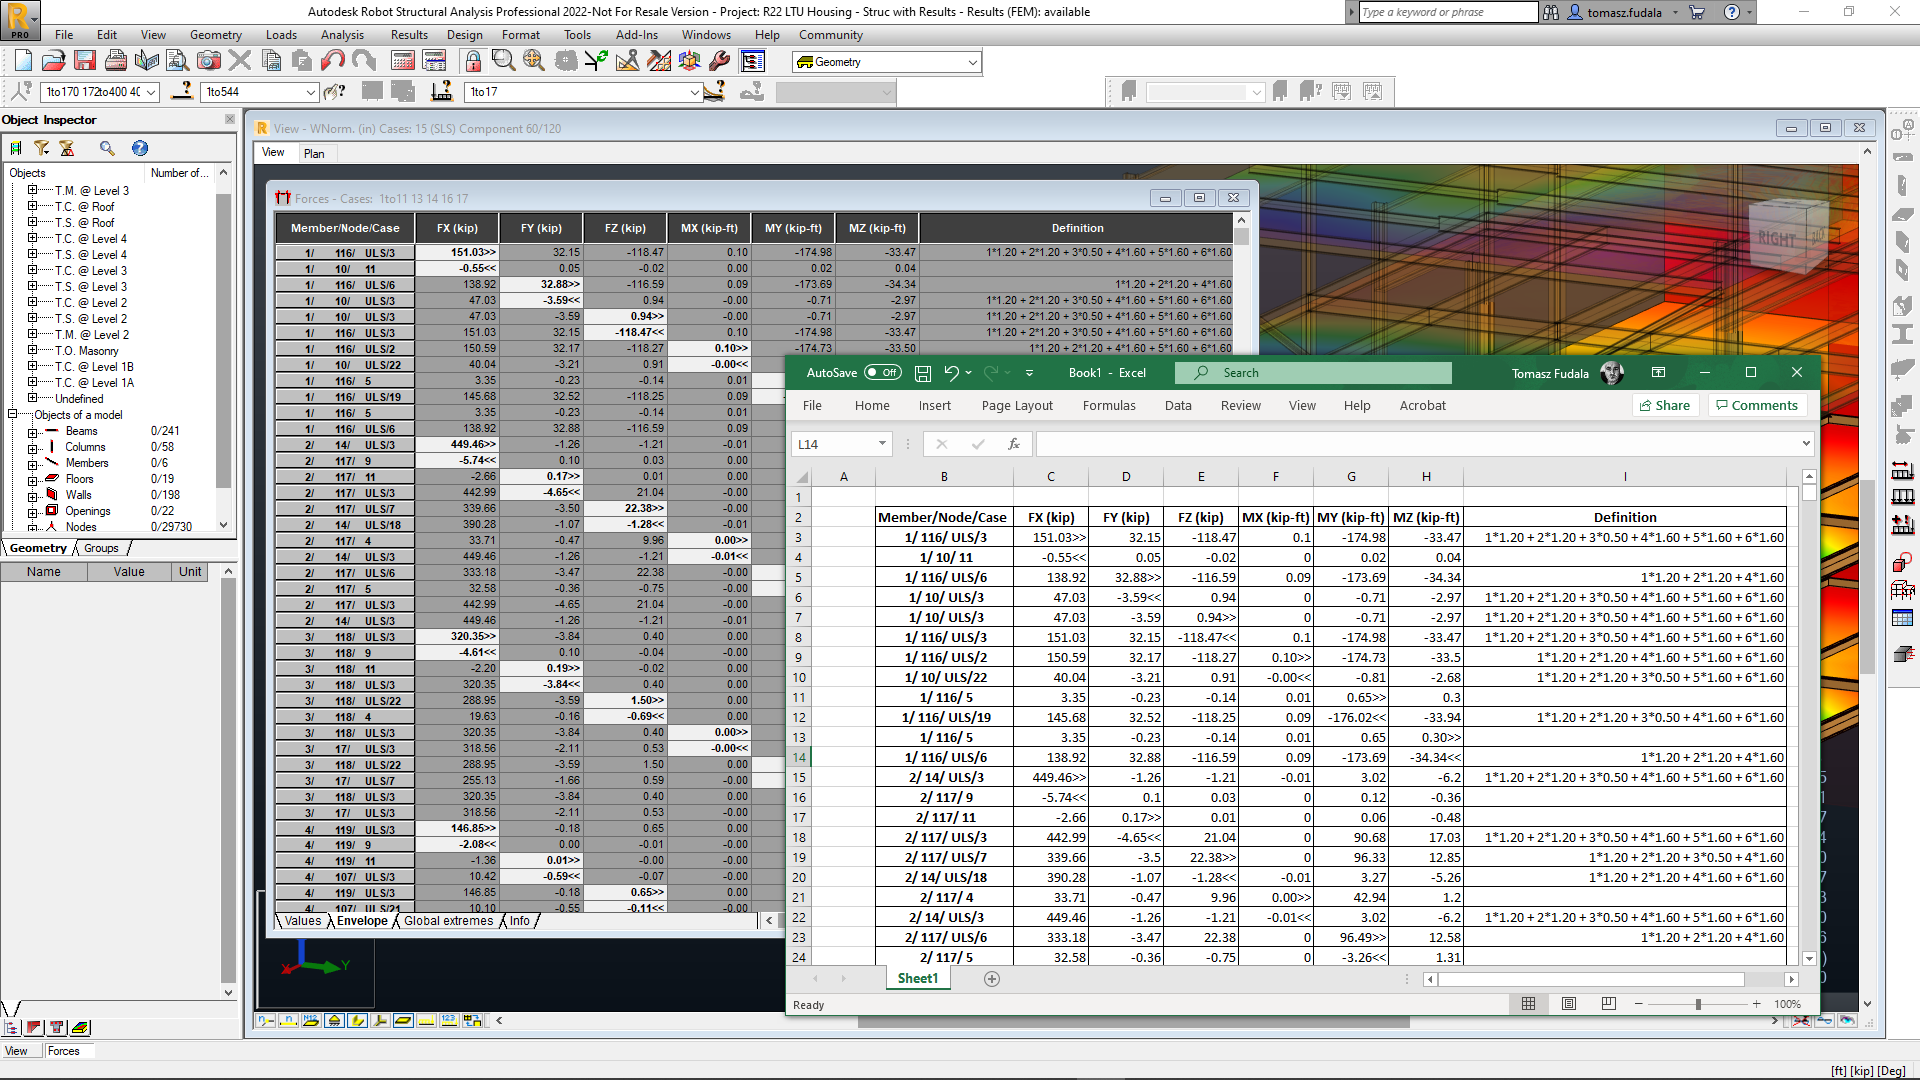Click the Excel zoom slider handle

(x=1698, y=1004)
